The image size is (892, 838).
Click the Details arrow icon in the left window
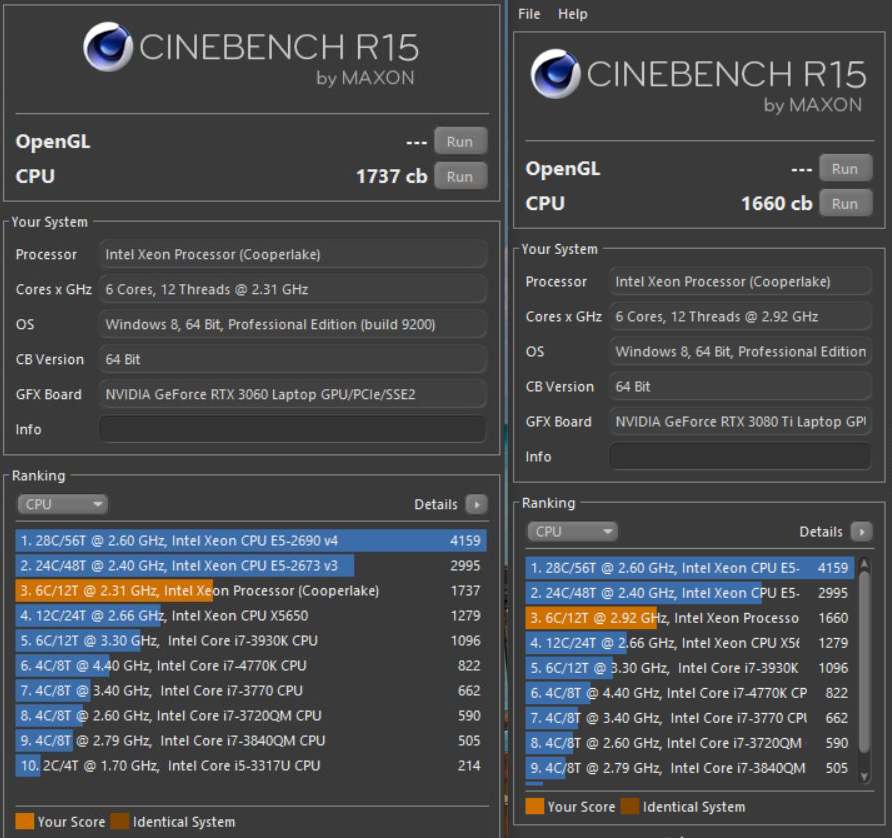[476, 505]
